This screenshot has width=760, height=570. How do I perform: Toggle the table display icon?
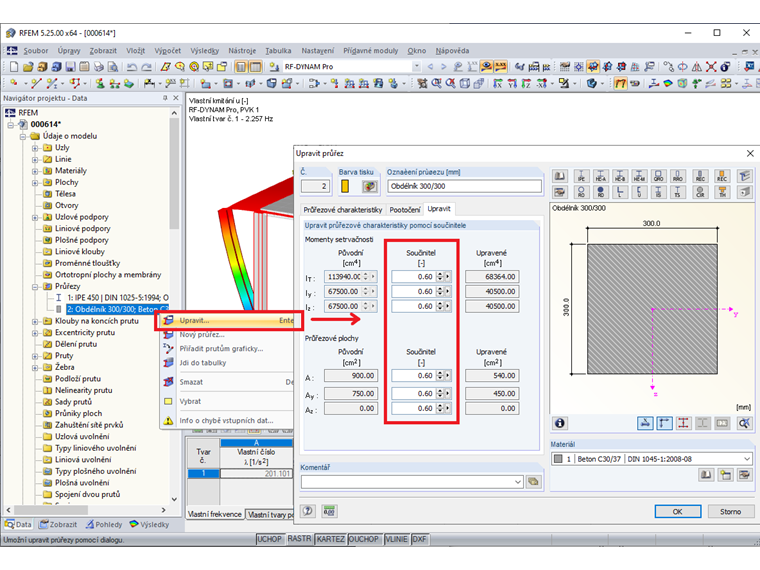(255, 67)
